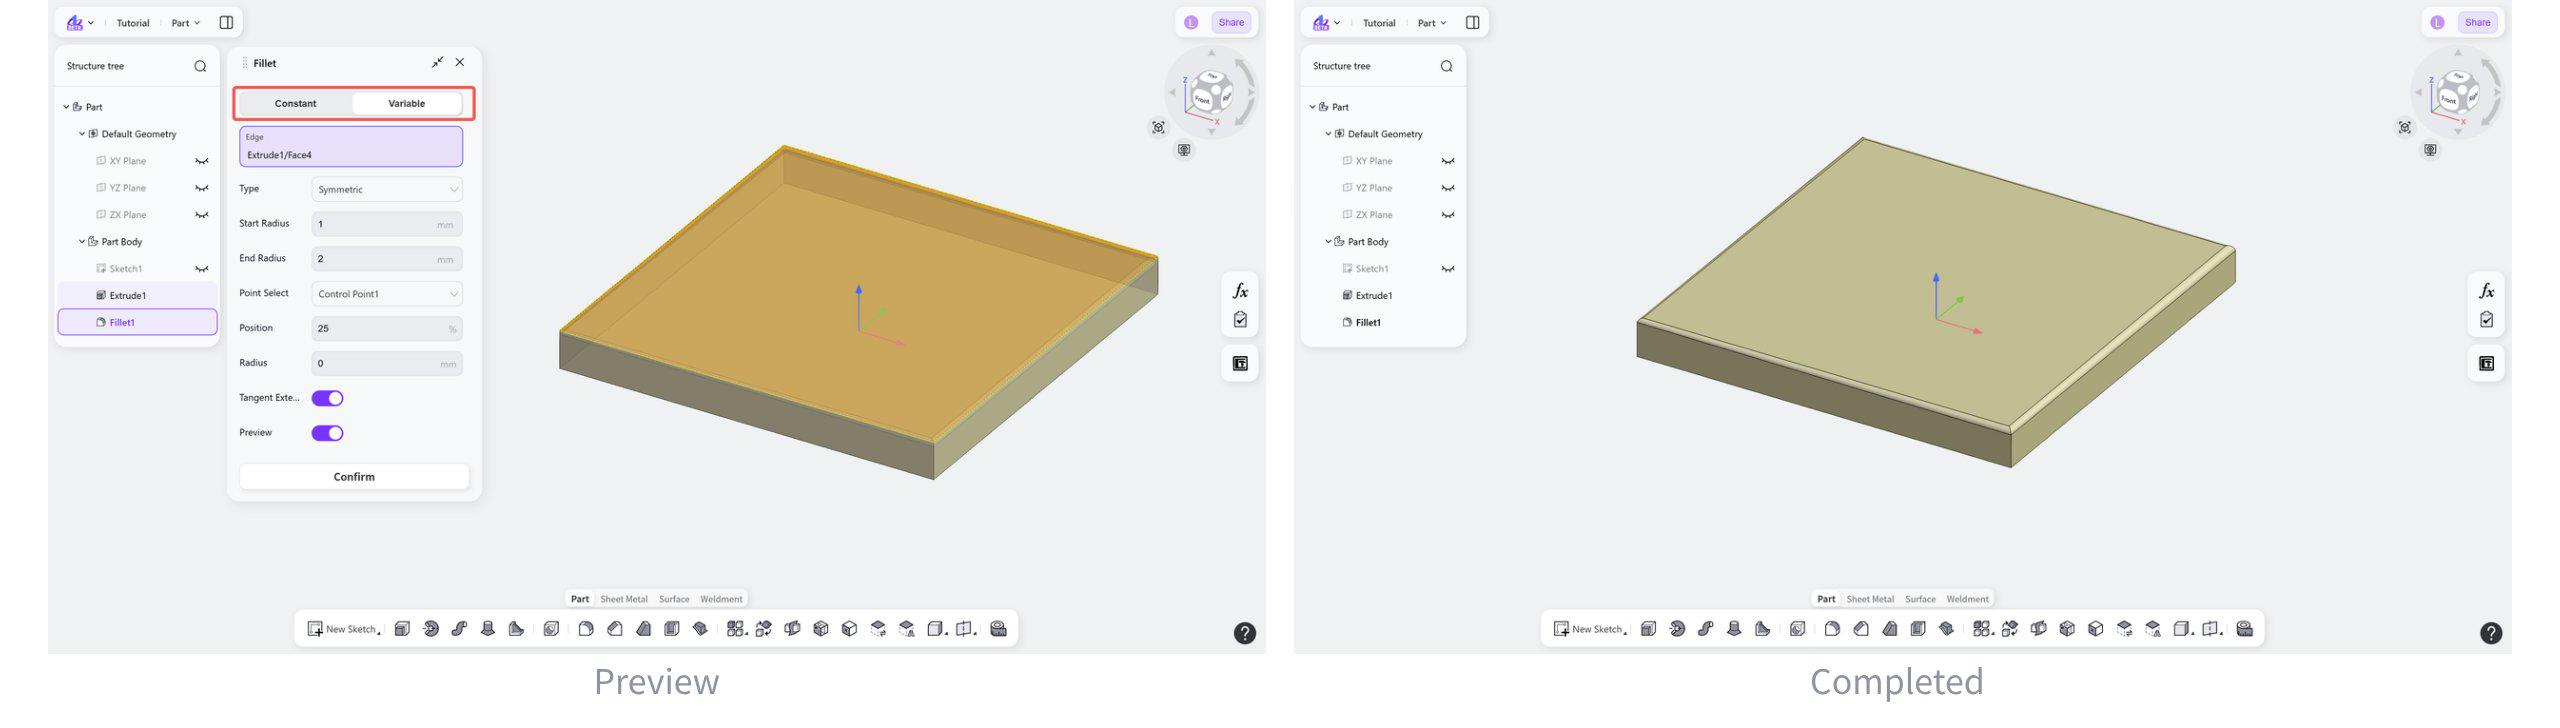
Task: Switch to the Constant fillet tab
Action: click(x=296, y=103)
